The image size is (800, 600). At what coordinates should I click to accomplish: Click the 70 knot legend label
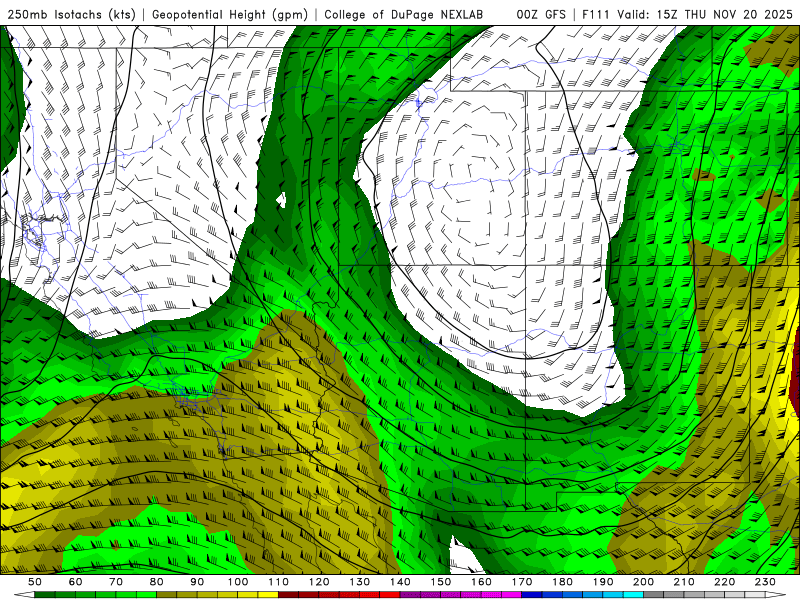click(116, 582)
